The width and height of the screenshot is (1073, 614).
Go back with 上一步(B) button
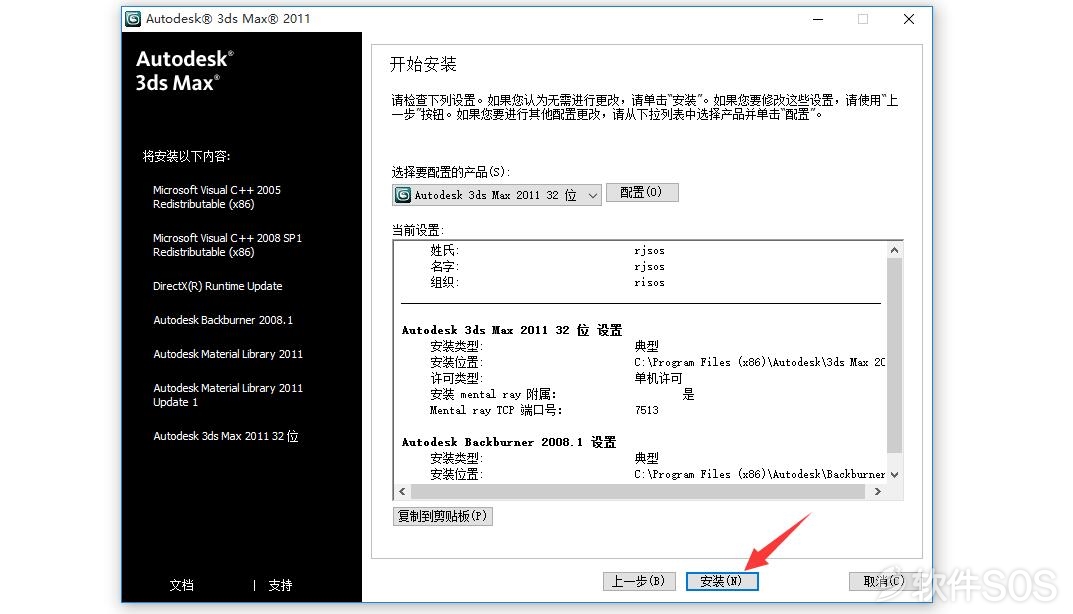[x=638, y=581]
